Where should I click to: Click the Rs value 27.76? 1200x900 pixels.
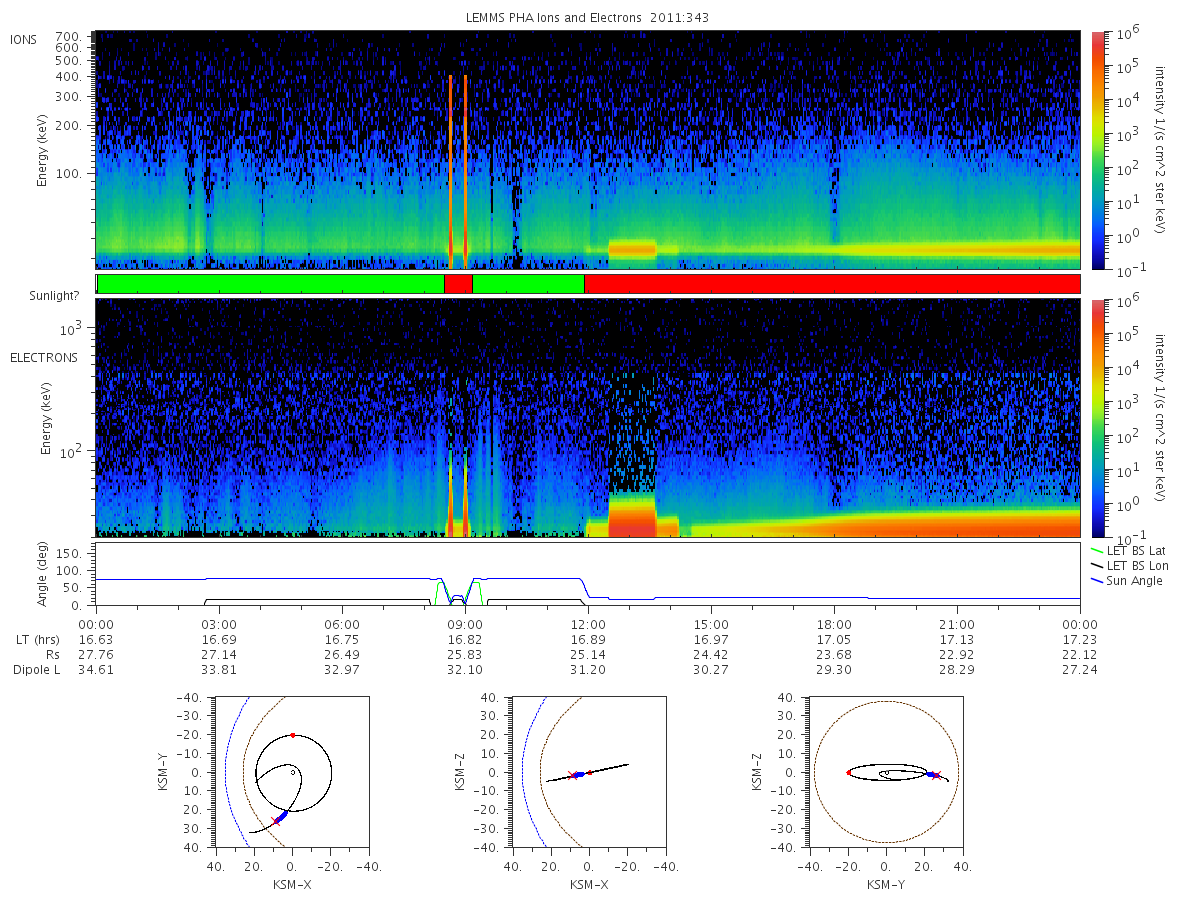[96, 654]
